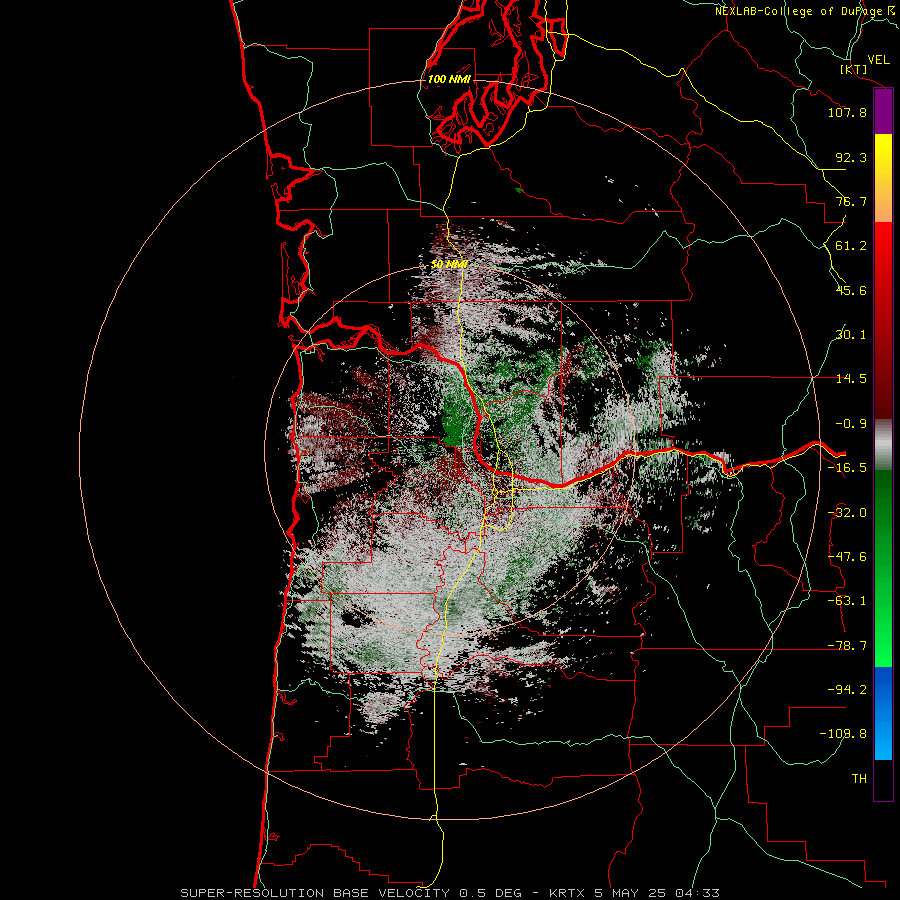Click the -94.2 velocity scale value

847,690
